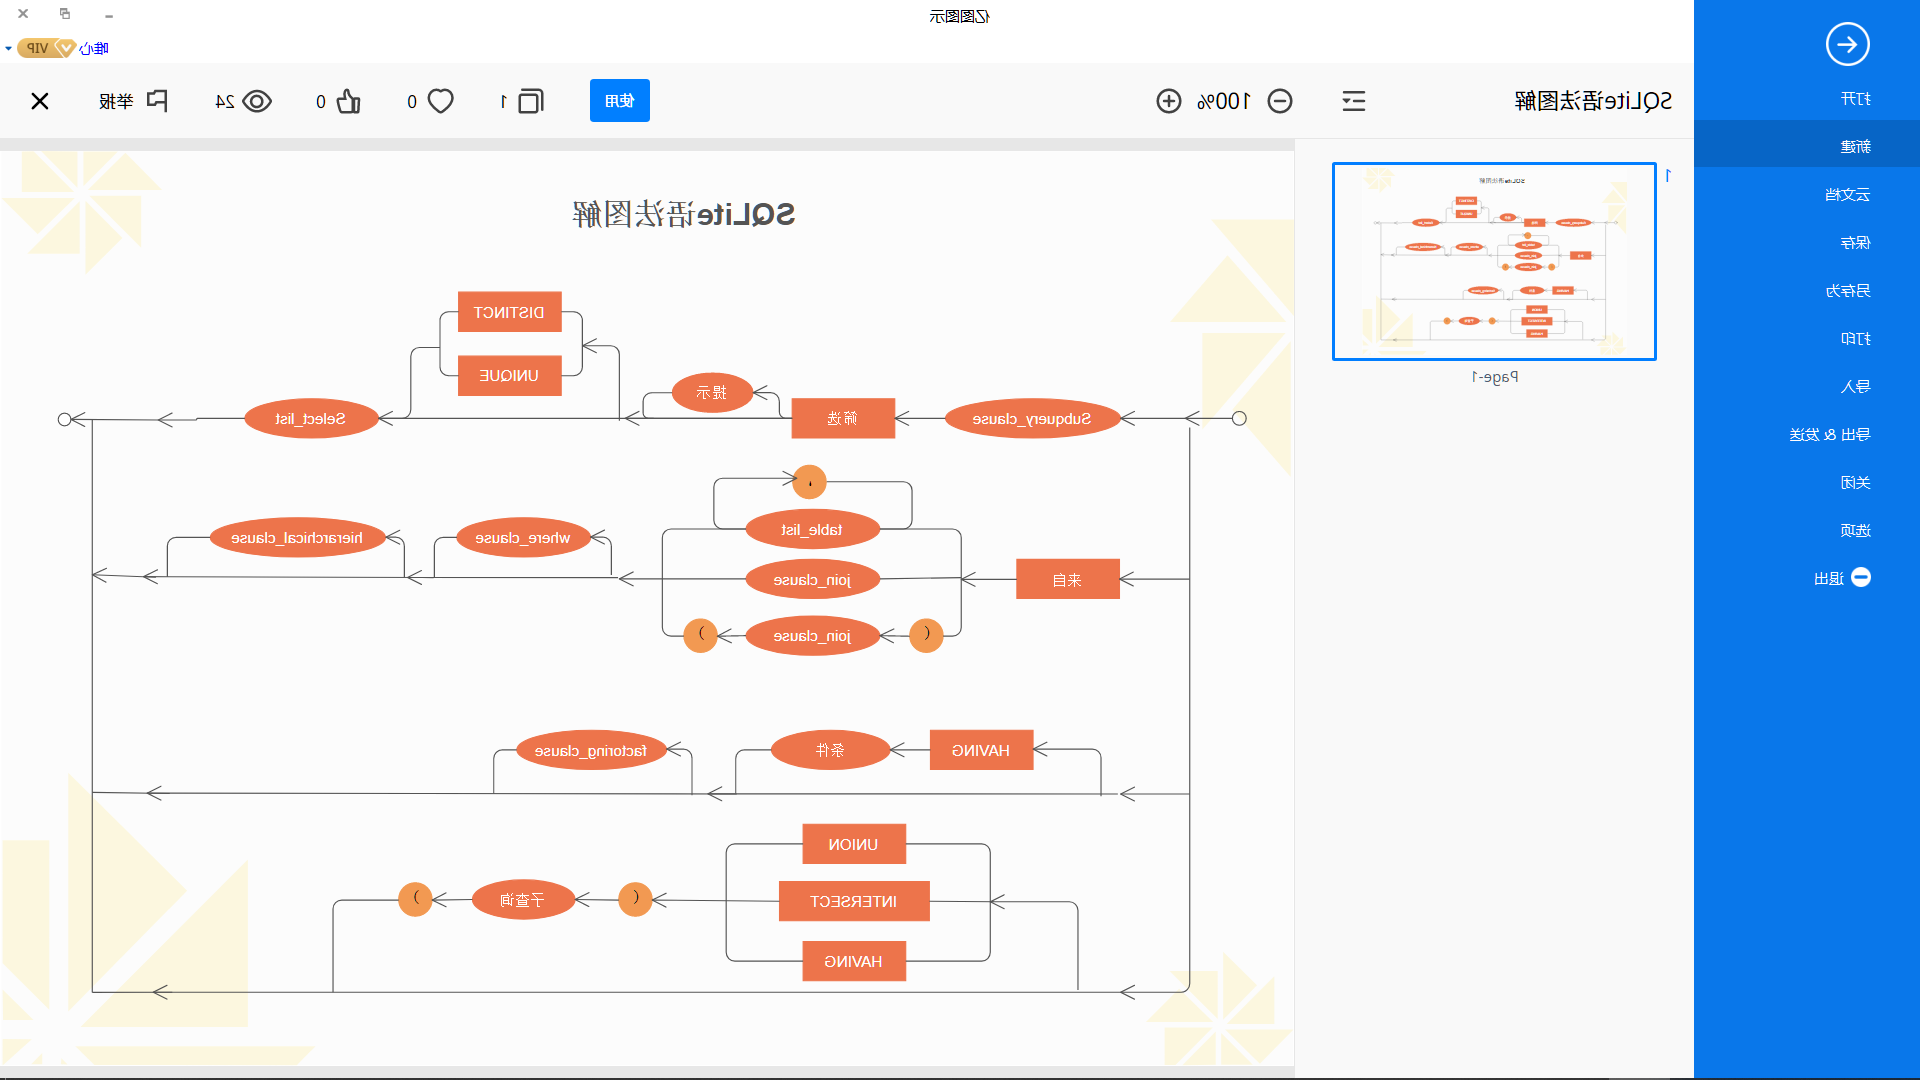
Task: Click the diagram heading SQLite语法图解
Action: click(683, 214)
